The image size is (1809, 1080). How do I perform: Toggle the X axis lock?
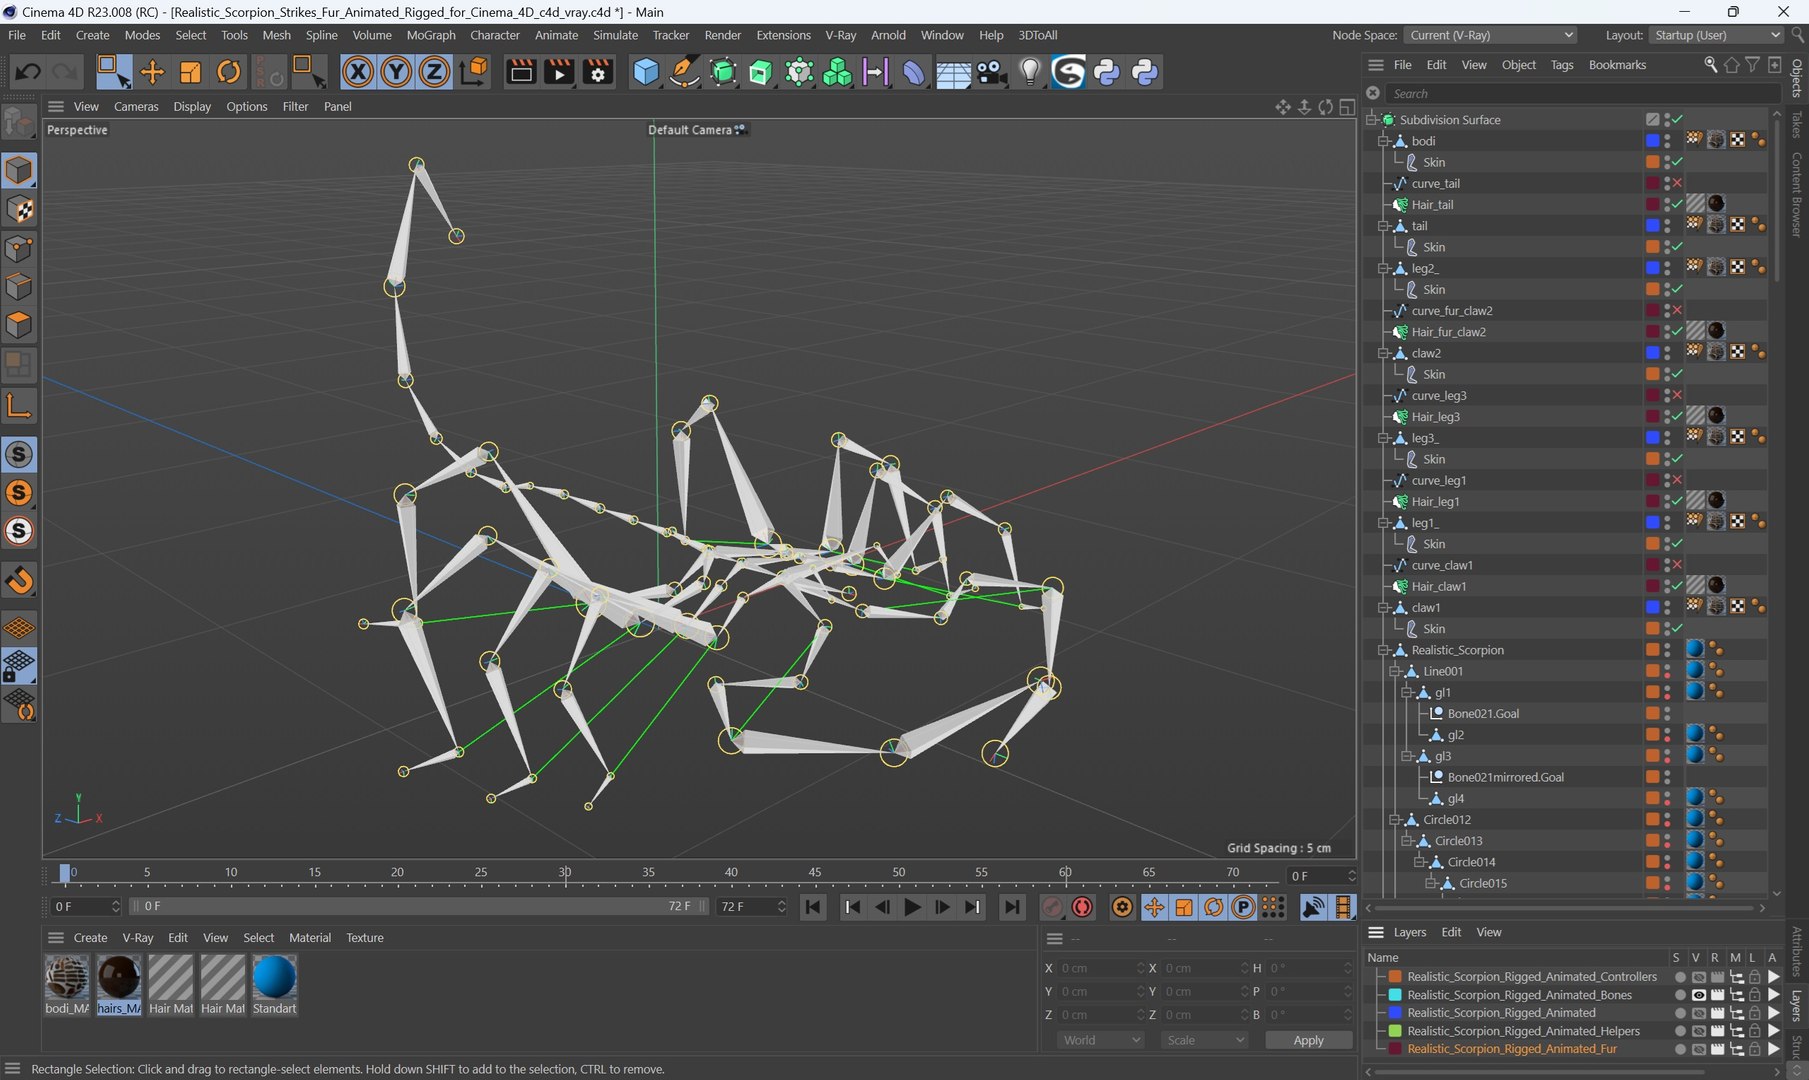pos(357,72)
